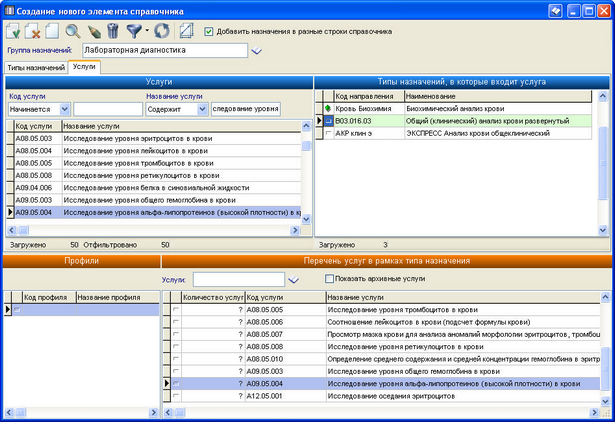Click the magnifying glass search icon
Image resolution: width=615 pixels, height=422 pixels.
tap(73, 31)
